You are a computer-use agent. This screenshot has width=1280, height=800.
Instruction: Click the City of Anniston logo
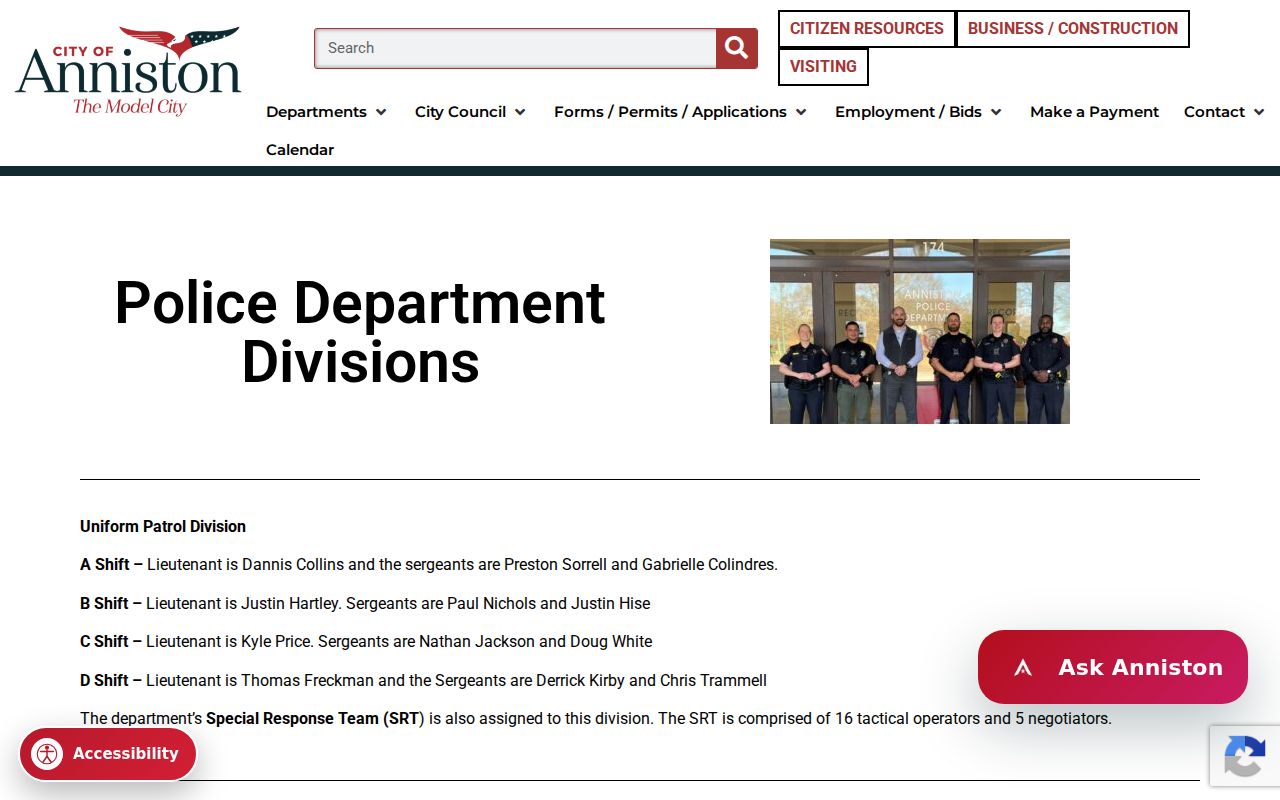(x=128, y=70)
